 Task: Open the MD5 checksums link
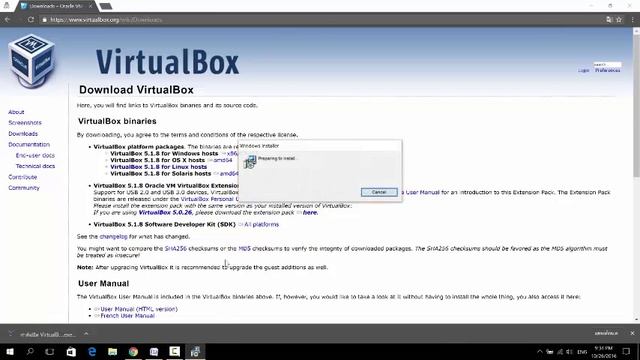pyautogui.click(x=244, y=248)
